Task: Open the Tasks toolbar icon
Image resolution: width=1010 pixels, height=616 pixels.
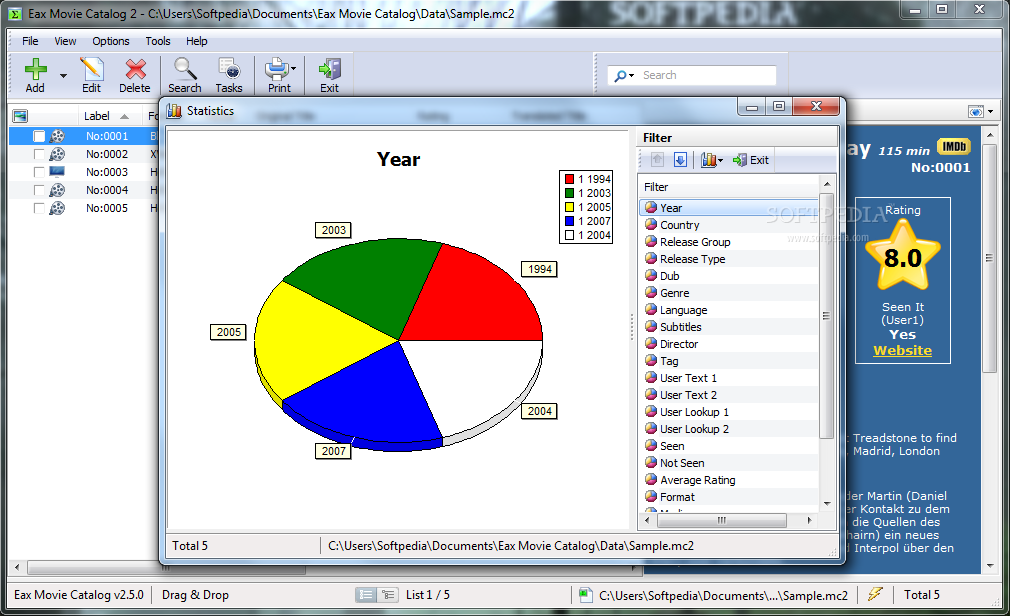Action: 229,68
